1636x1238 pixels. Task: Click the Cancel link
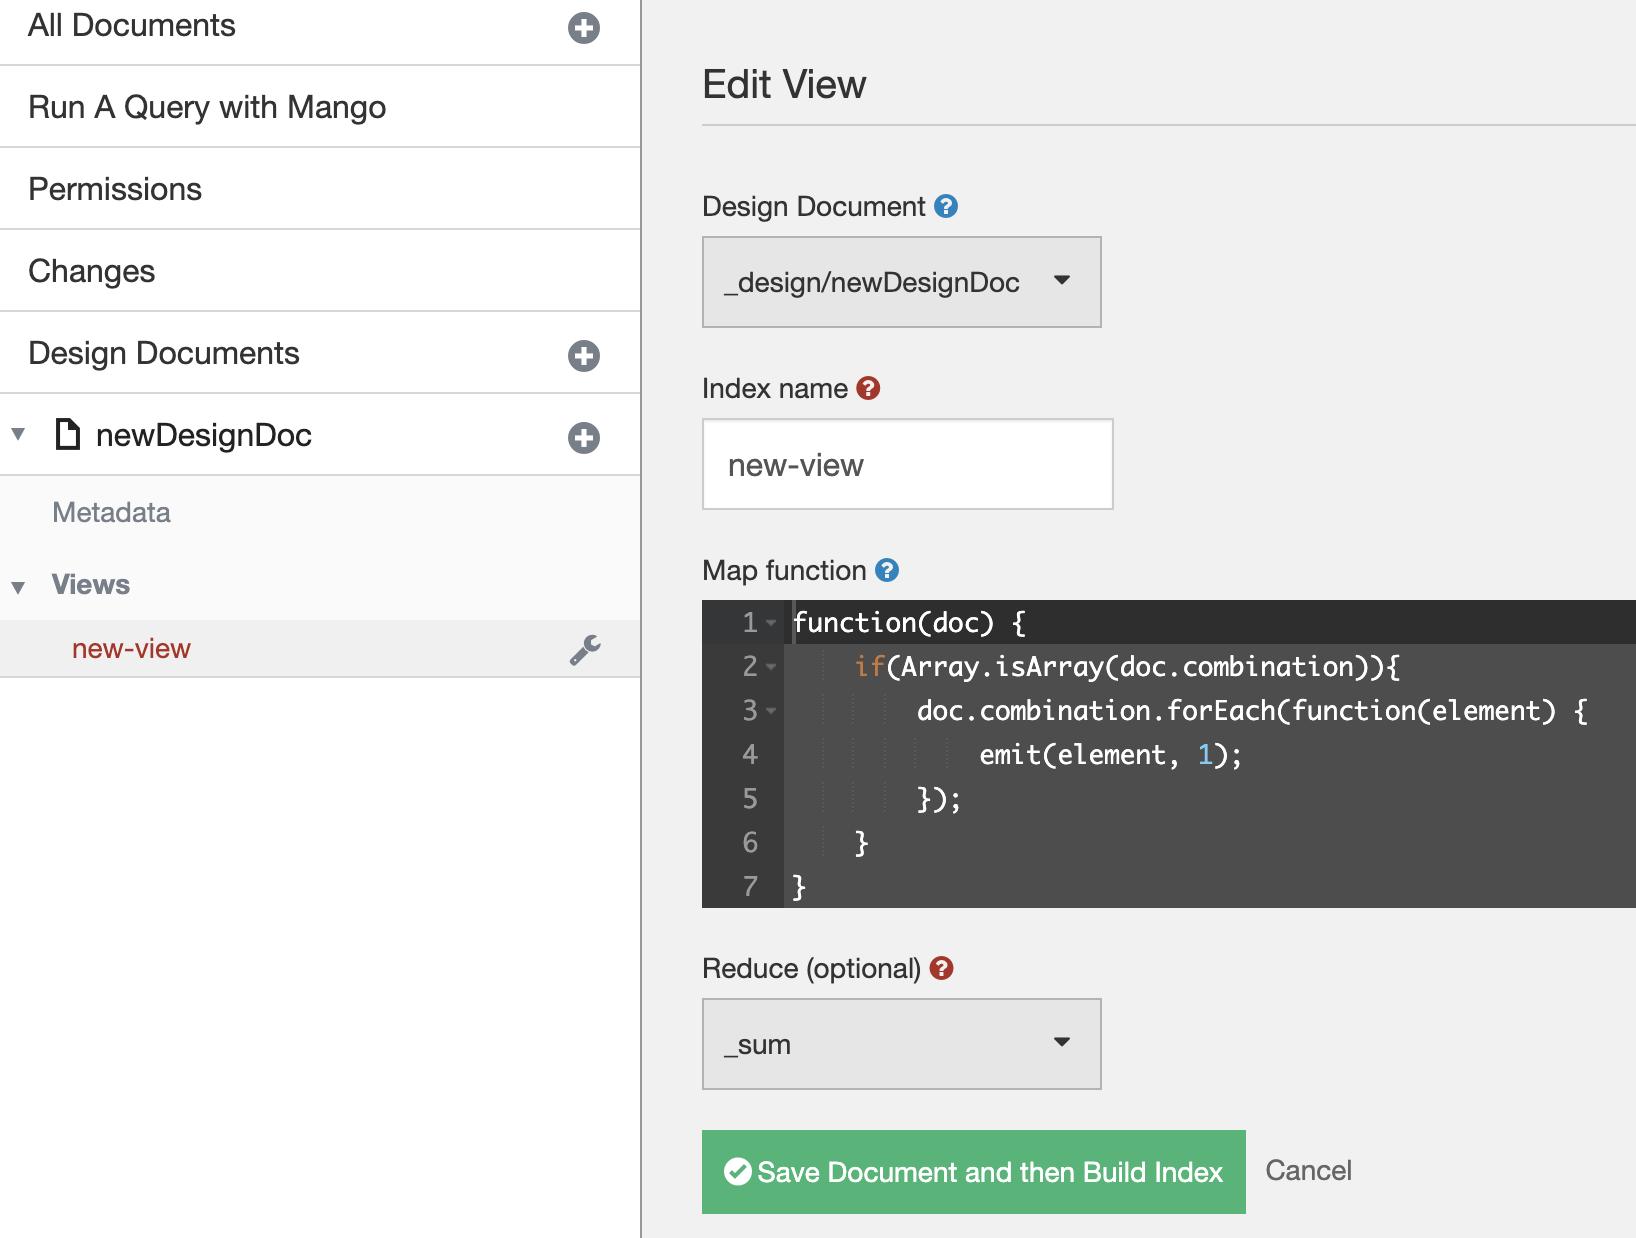click(1308, 1171)
